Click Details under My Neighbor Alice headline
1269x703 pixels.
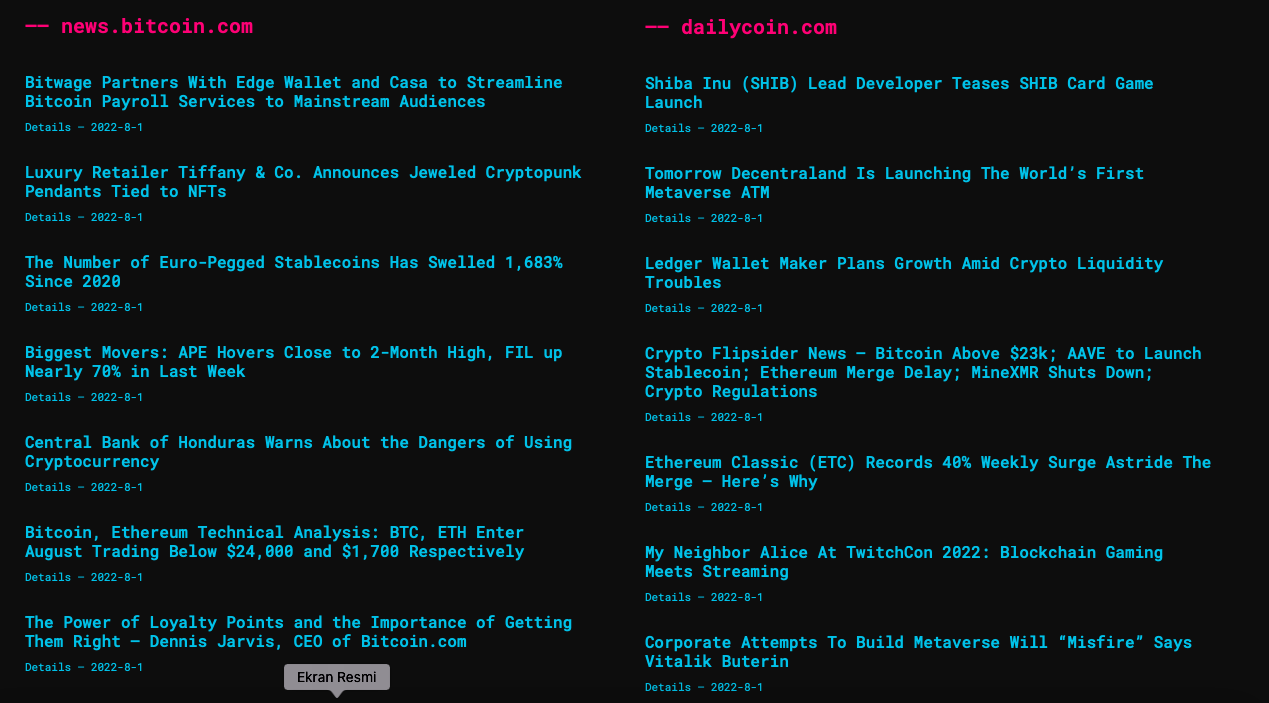[668, 598]
